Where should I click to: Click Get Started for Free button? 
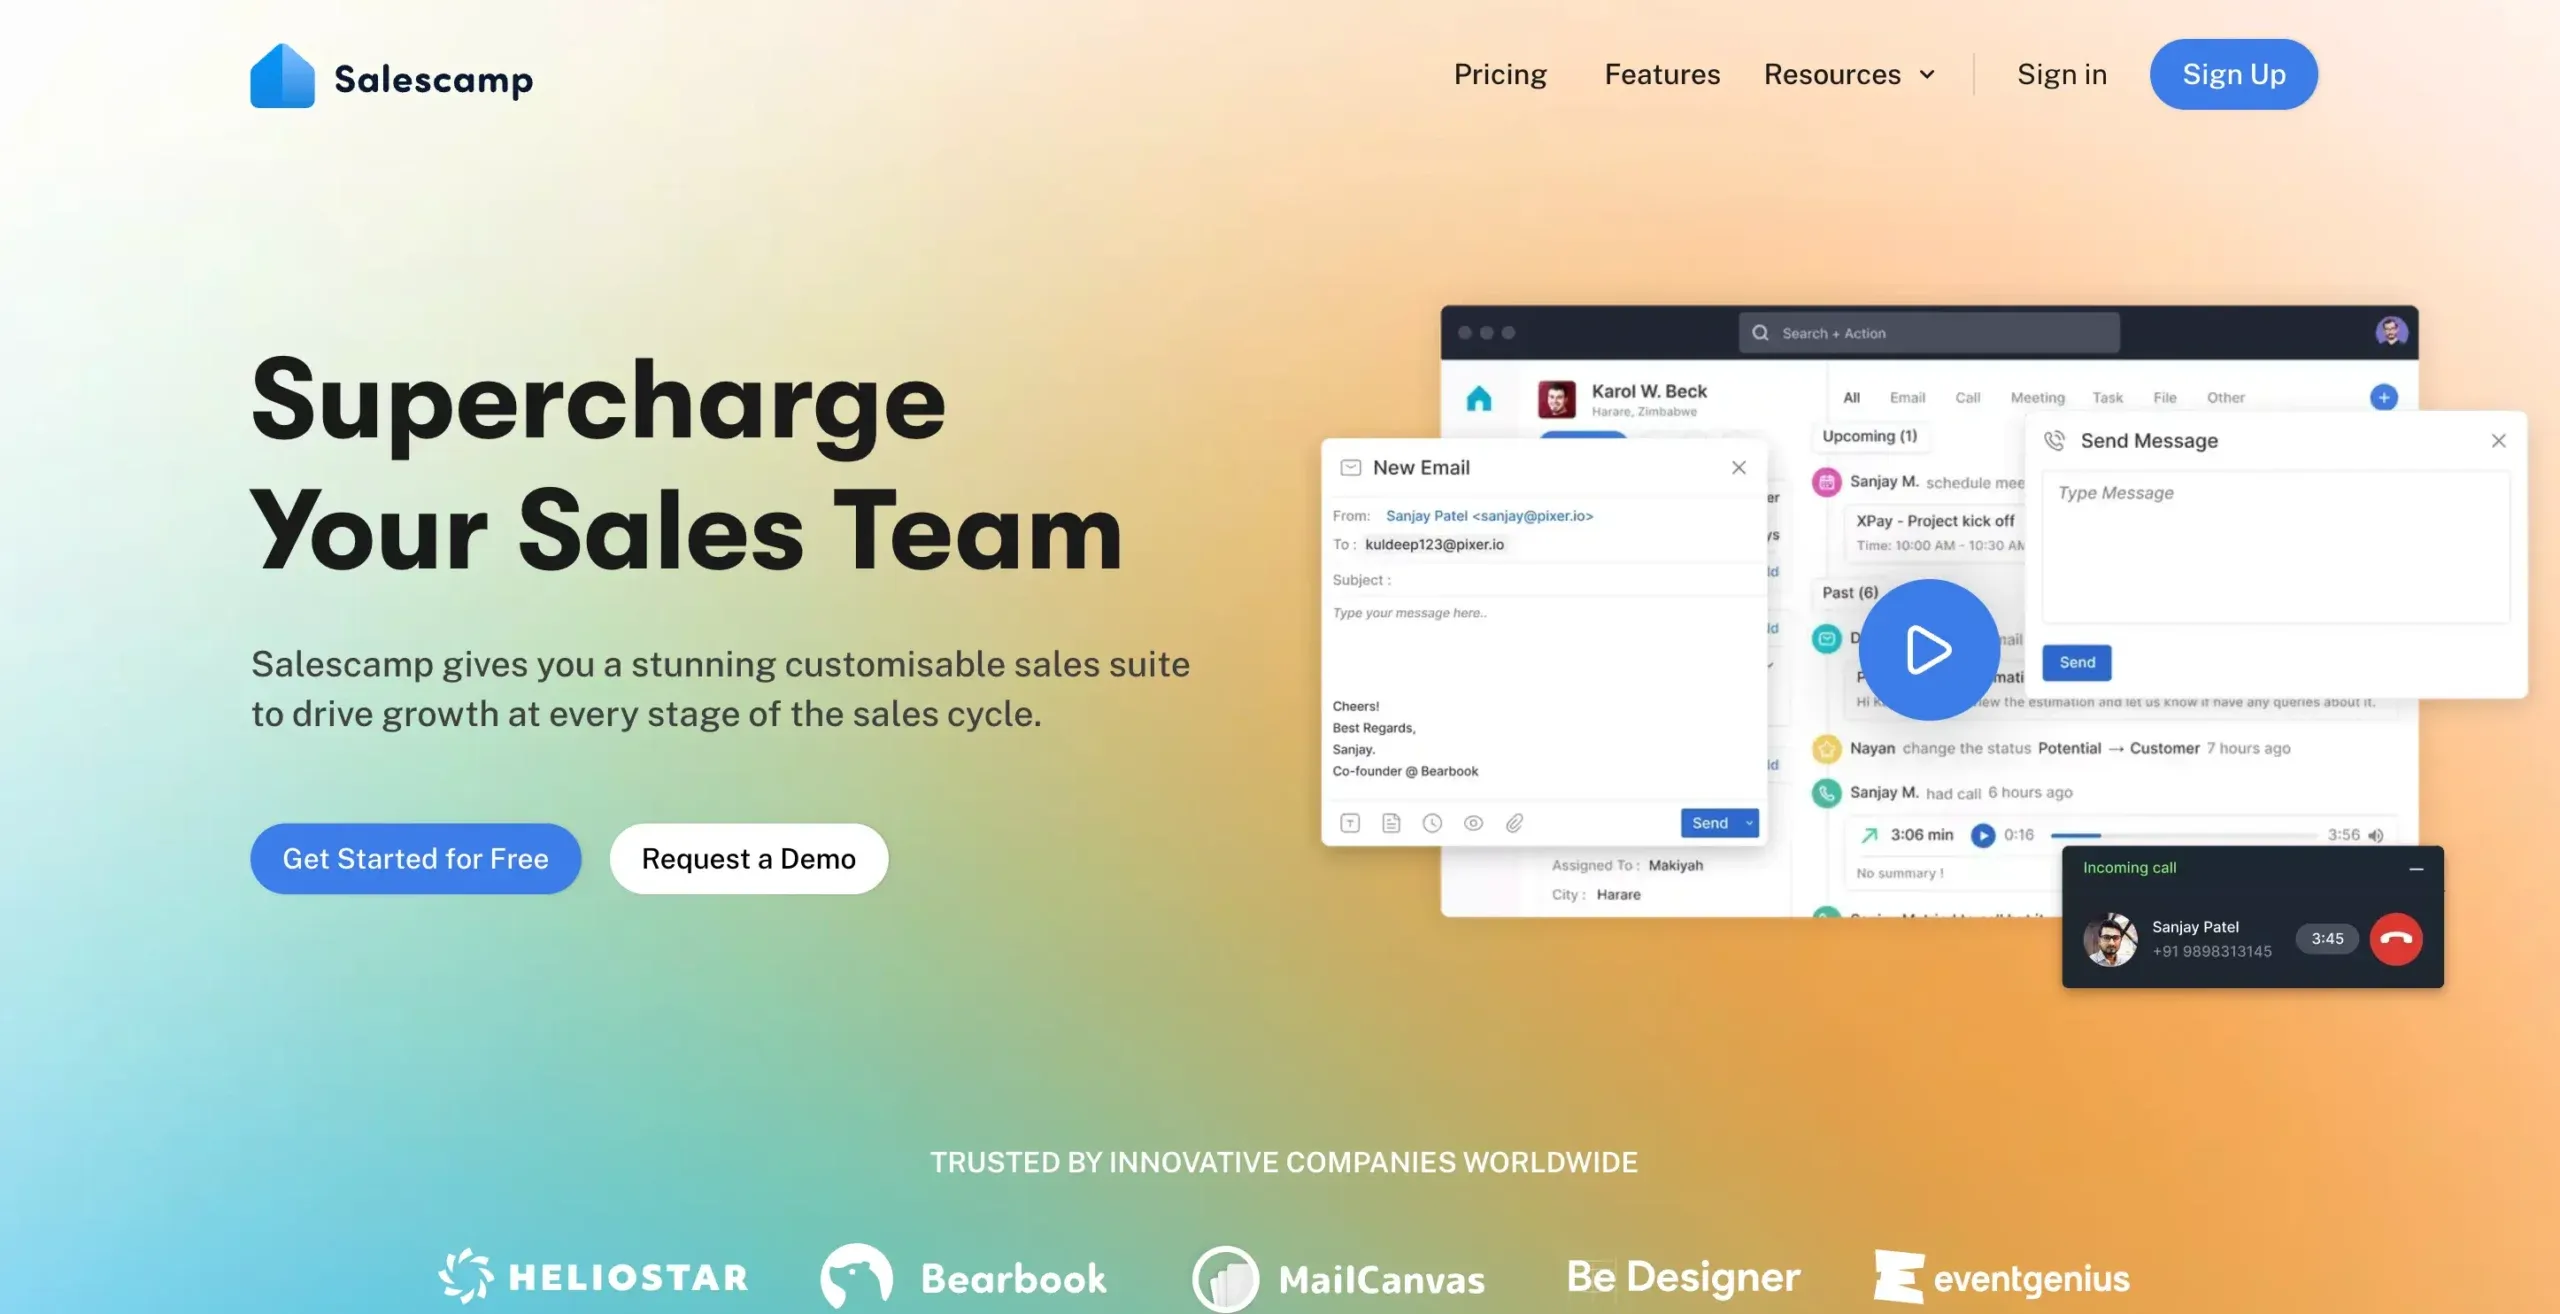415,858
